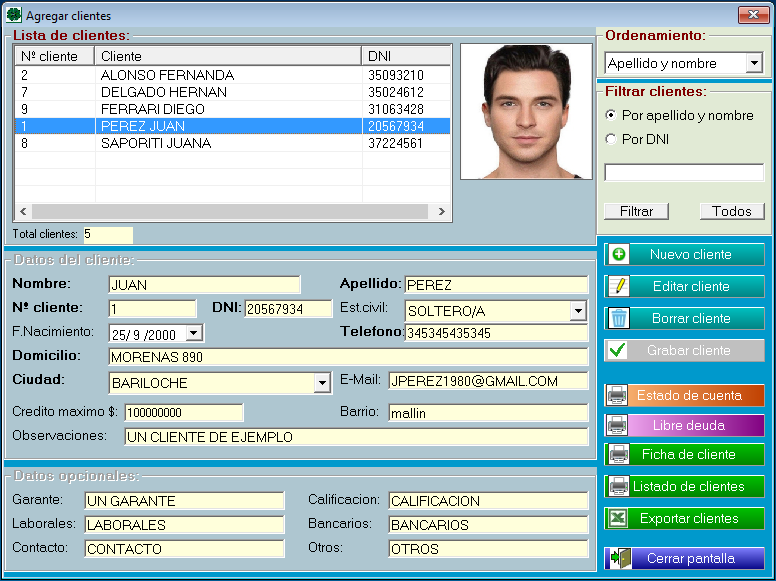The height and width of the screenshot is (581, 776).
Task: Click the Excel icon on Exportar clientes
Action: pyautogui.click(x=618, y=518)
